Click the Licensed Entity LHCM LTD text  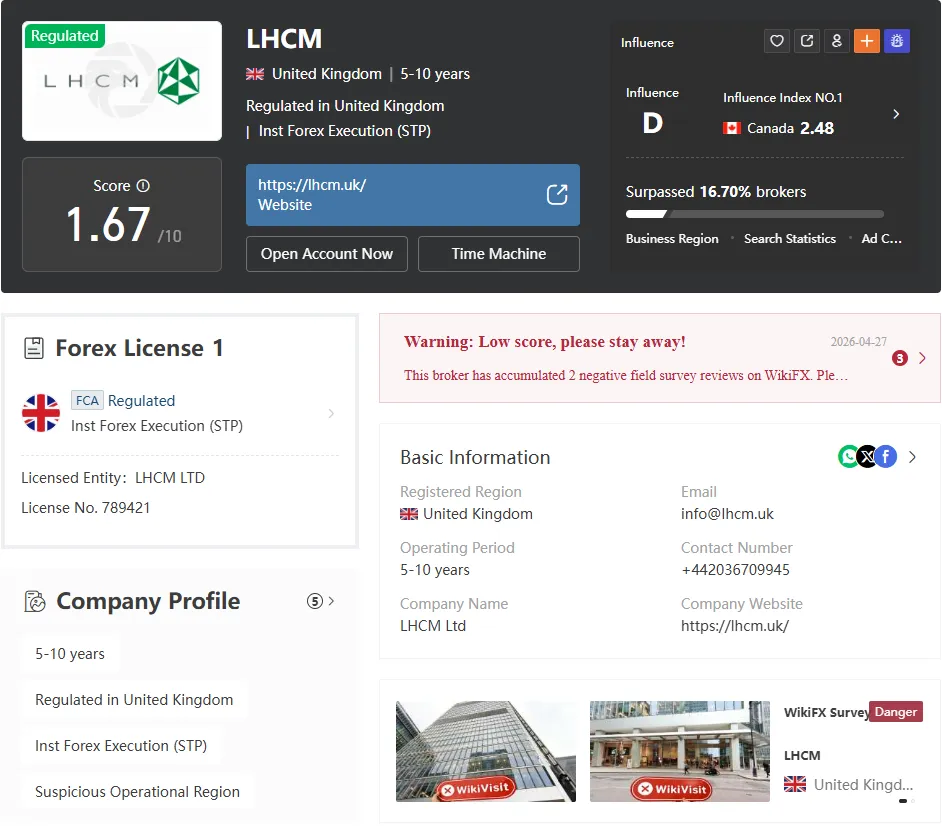113,478
